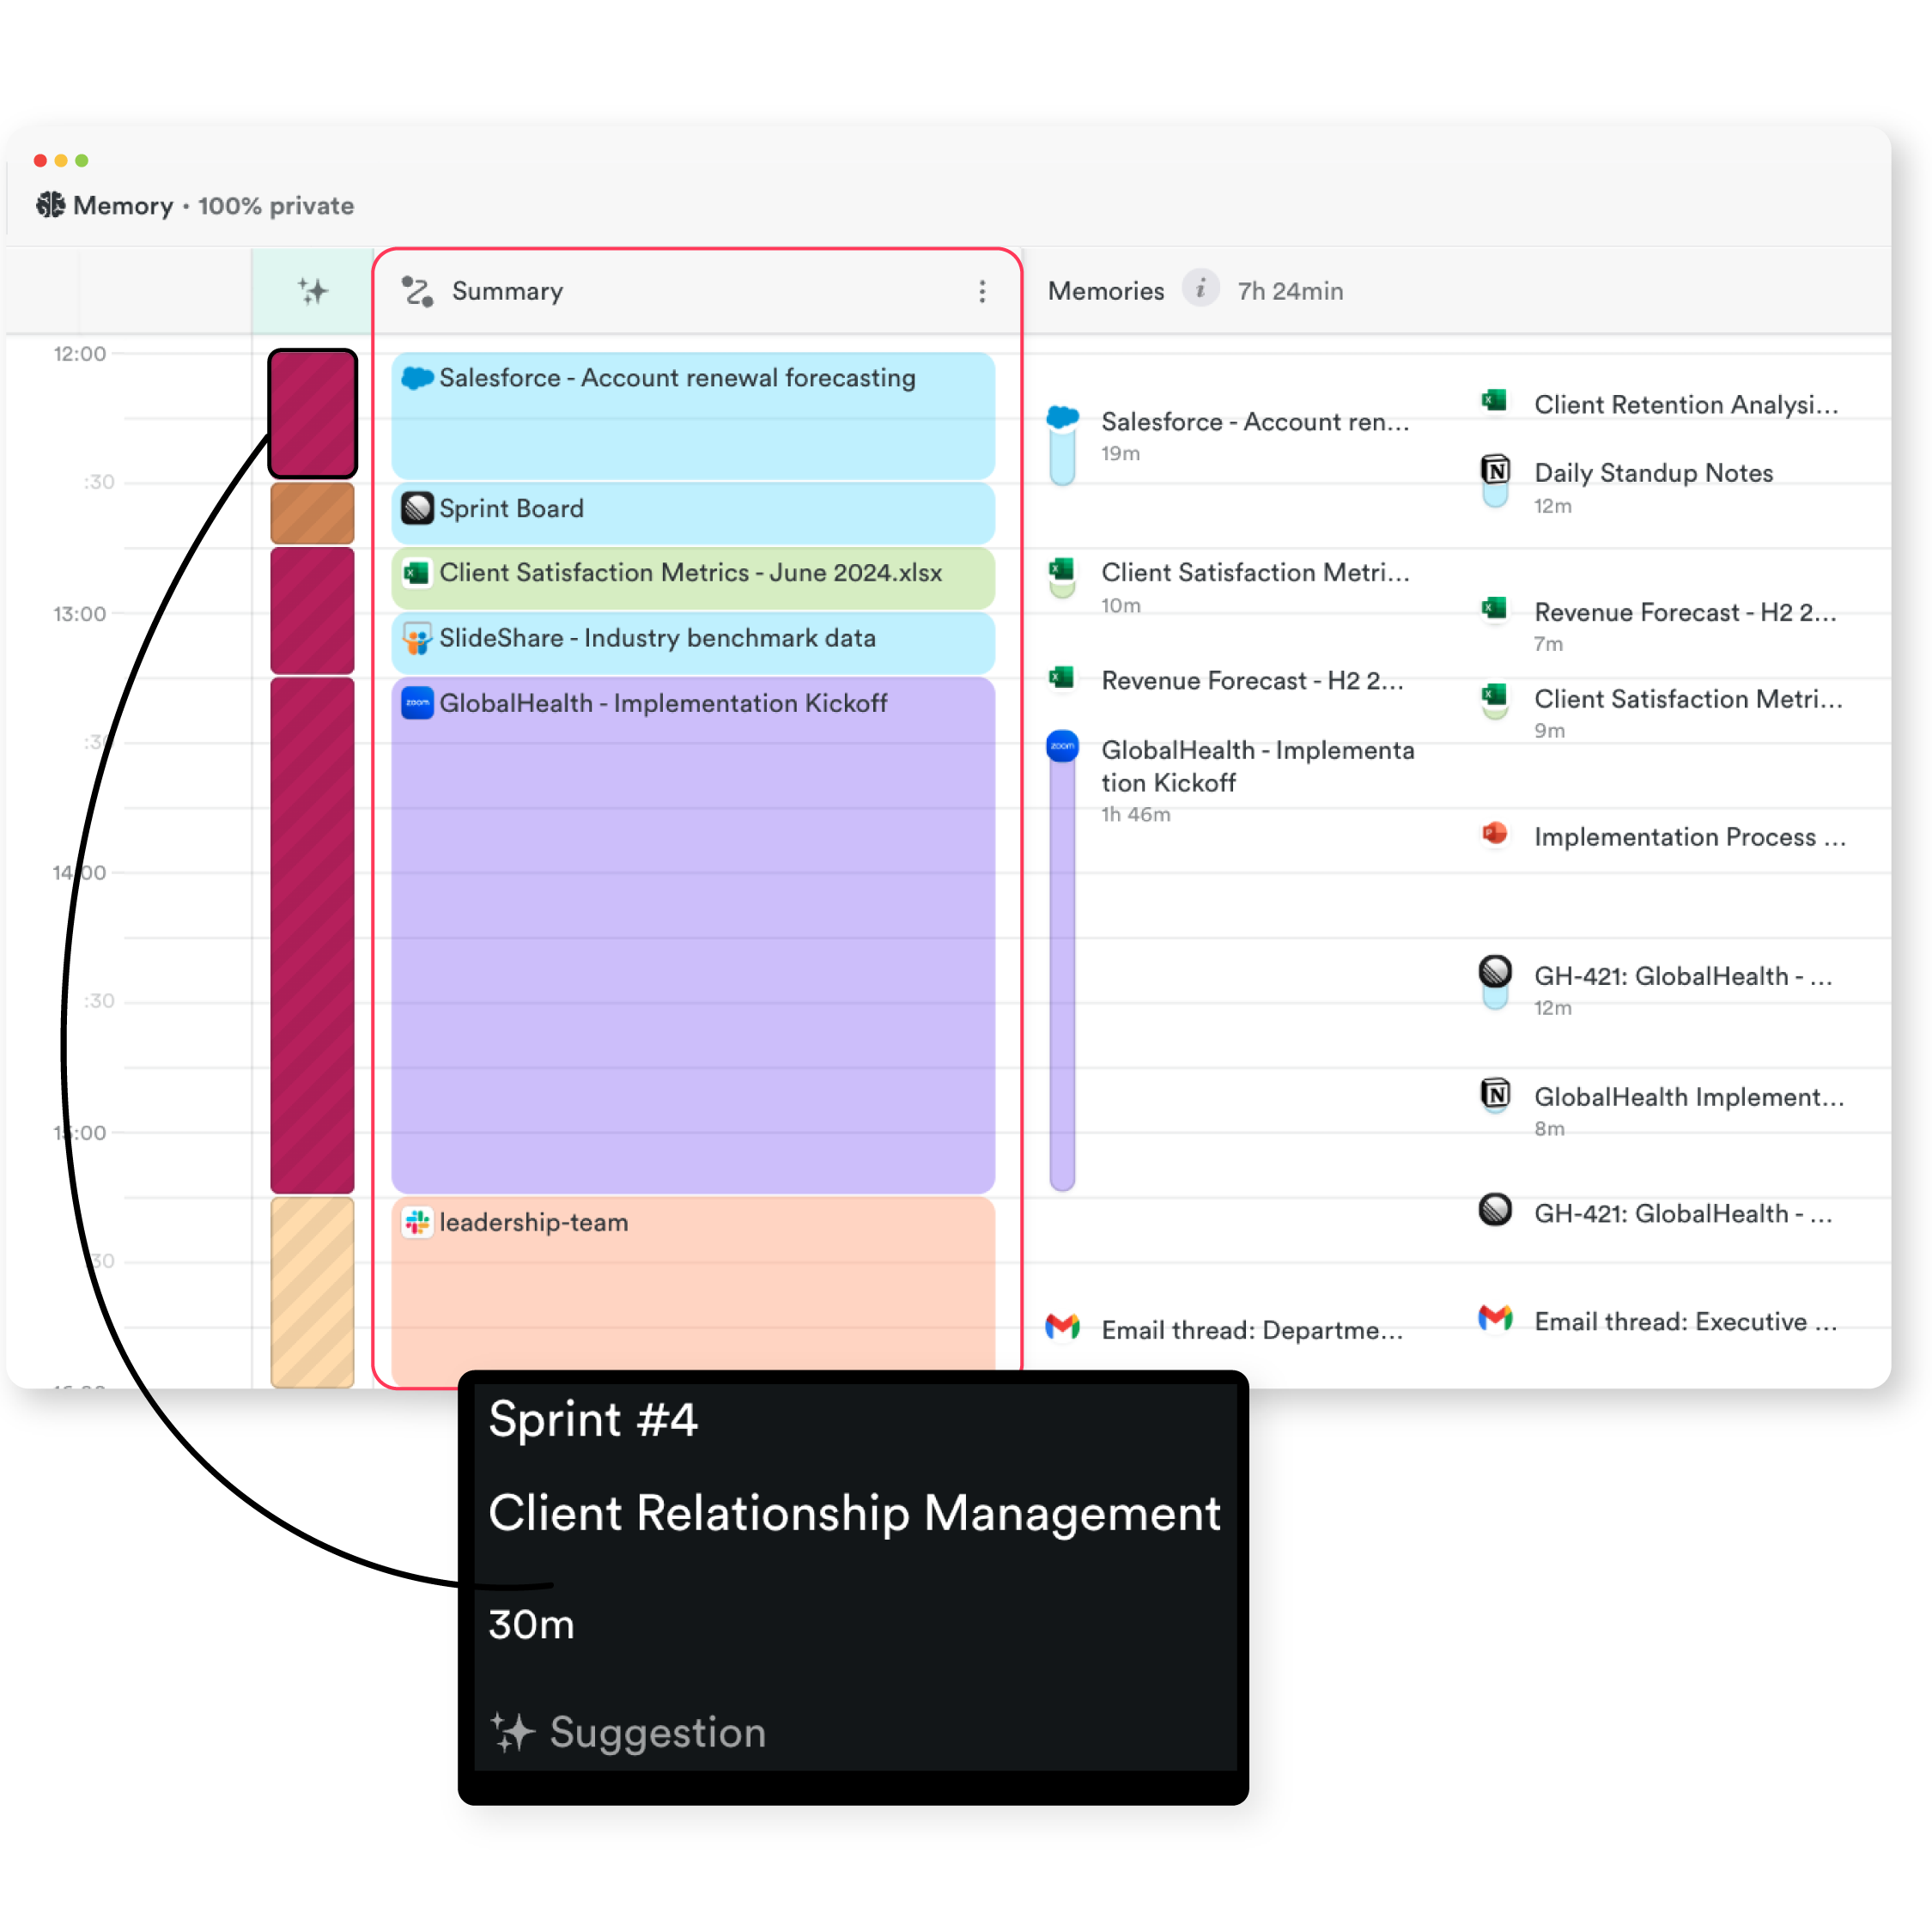
Task: Click Gmail icon for Email thread: Departme...
Action: tap(1062, 1327)
